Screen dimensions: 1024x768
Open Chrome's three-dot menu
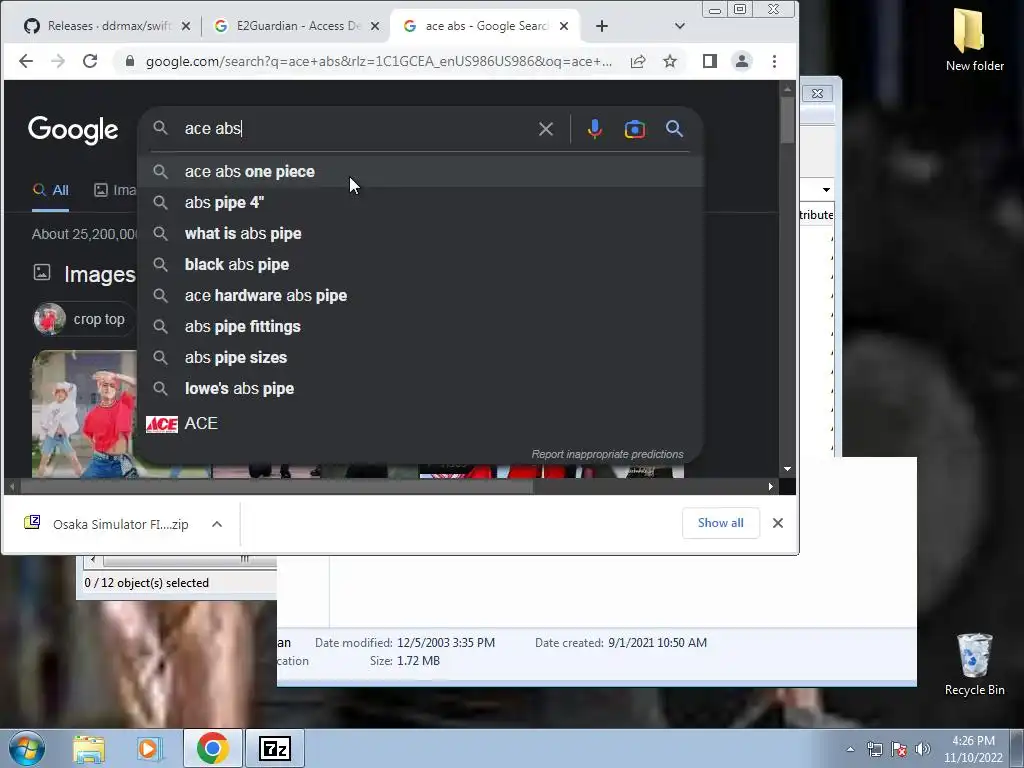click(x=775, y=61)
